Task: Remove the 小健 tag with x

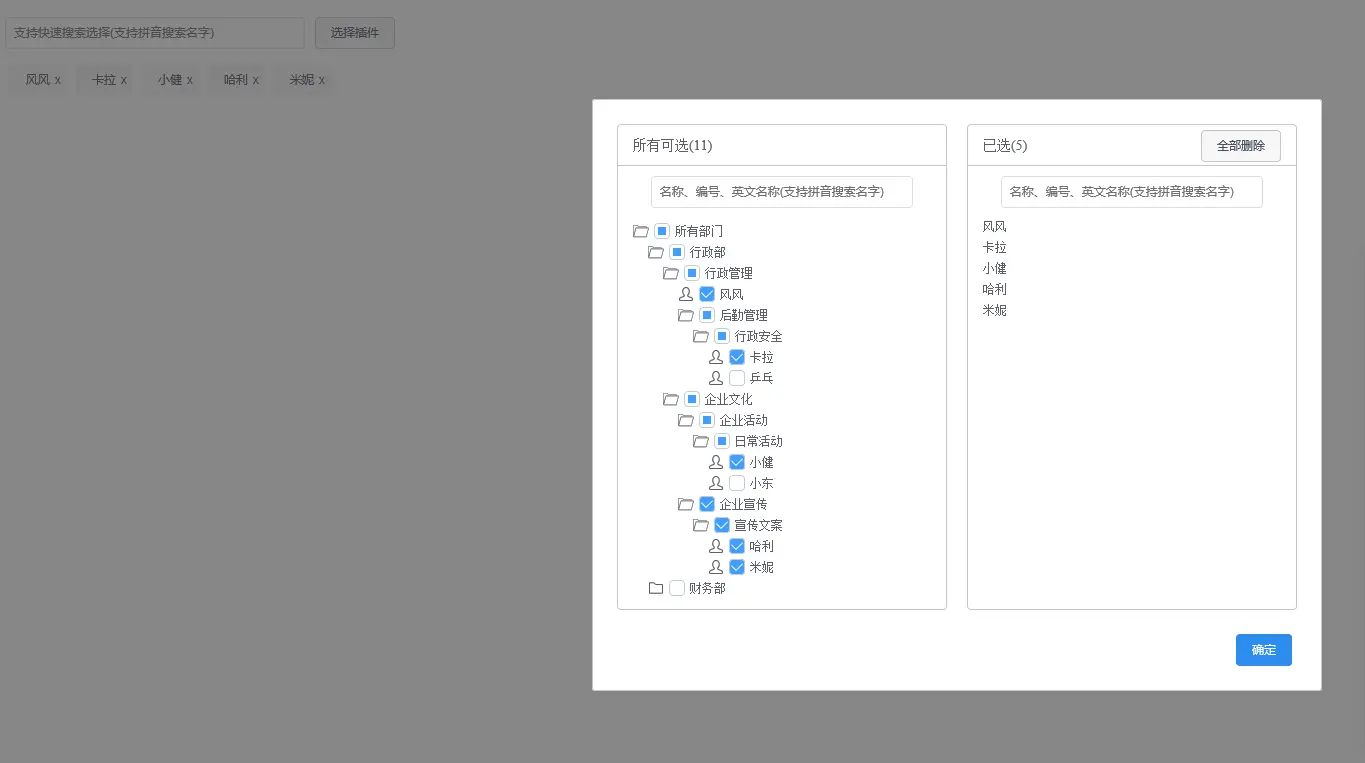Action: (190, 80)
